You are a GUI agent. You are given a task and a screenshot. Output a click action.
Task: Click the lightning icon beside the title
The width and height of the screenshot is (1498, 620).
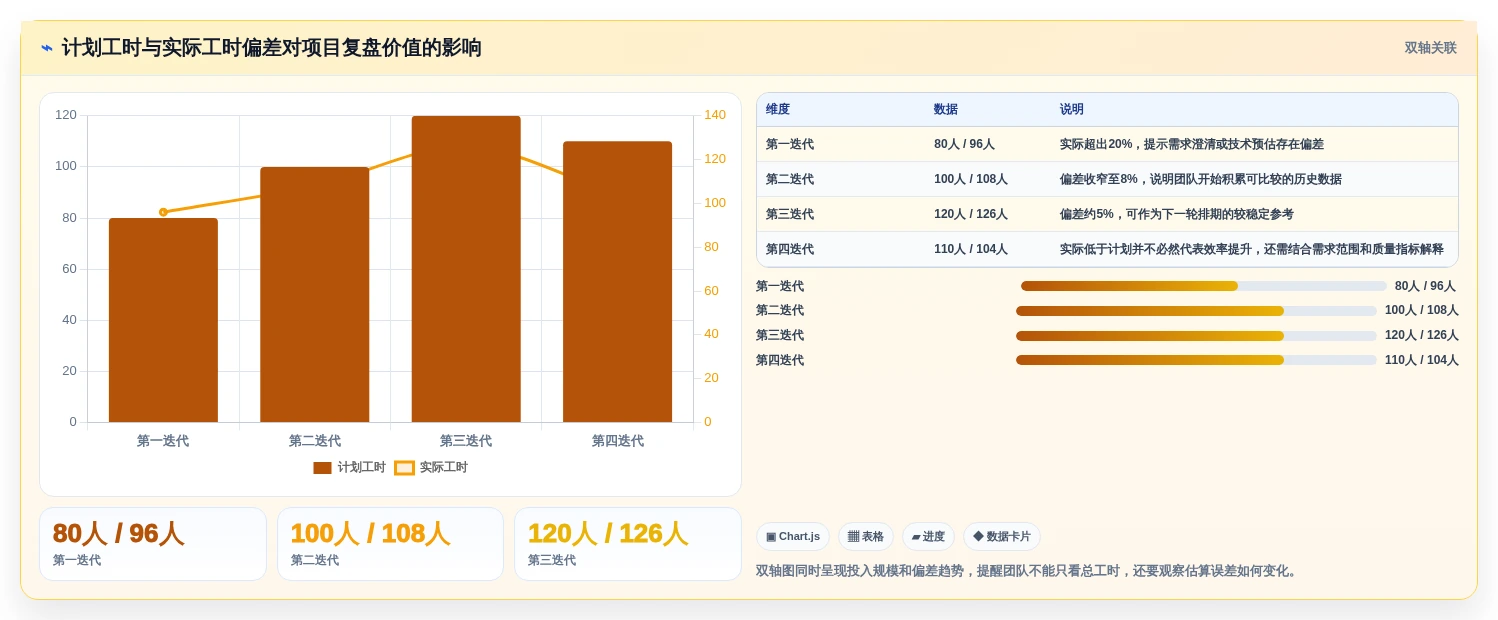click(x=47, y=48)
